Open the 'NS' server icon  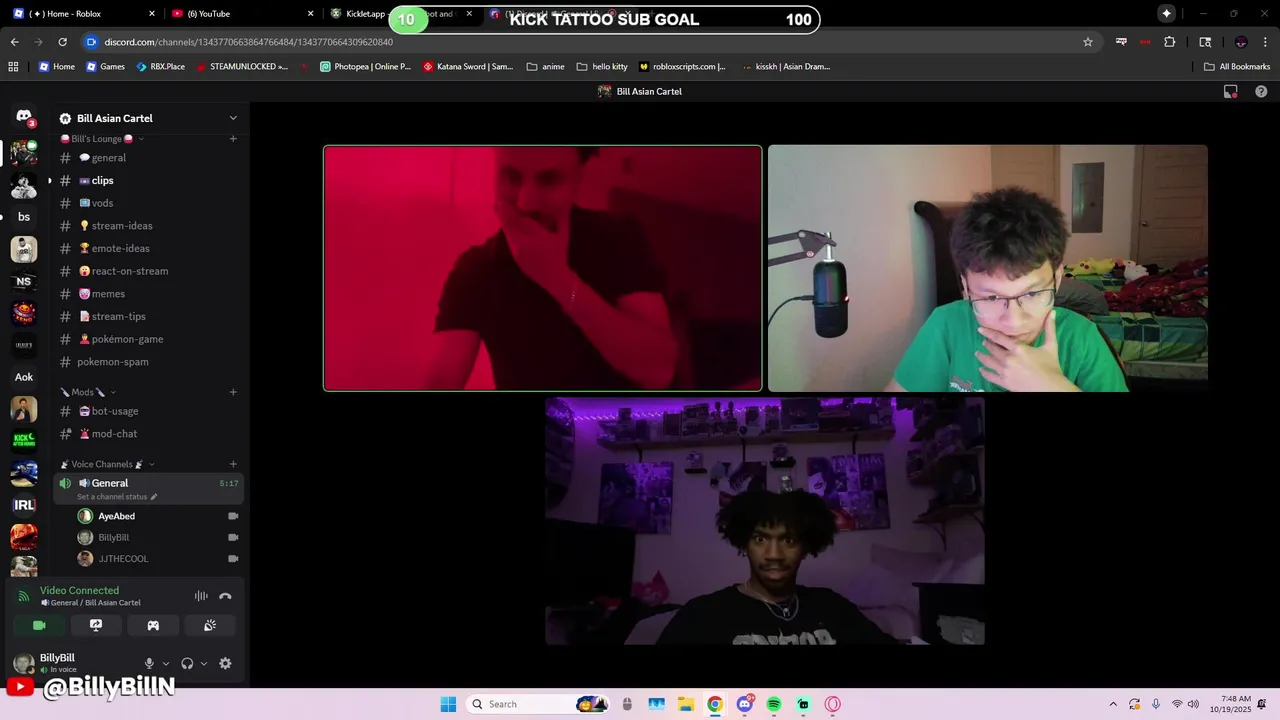(24, 282)
